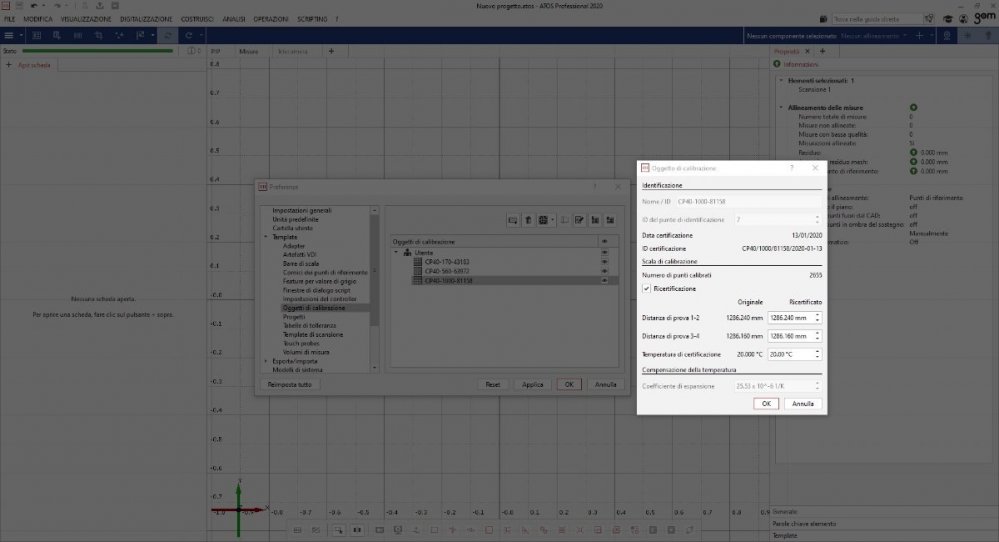This screenshot has height=542, width=999.
Task: Toggle eye visibility for CP40-170-43183
Action: click(x=604, y=262)
